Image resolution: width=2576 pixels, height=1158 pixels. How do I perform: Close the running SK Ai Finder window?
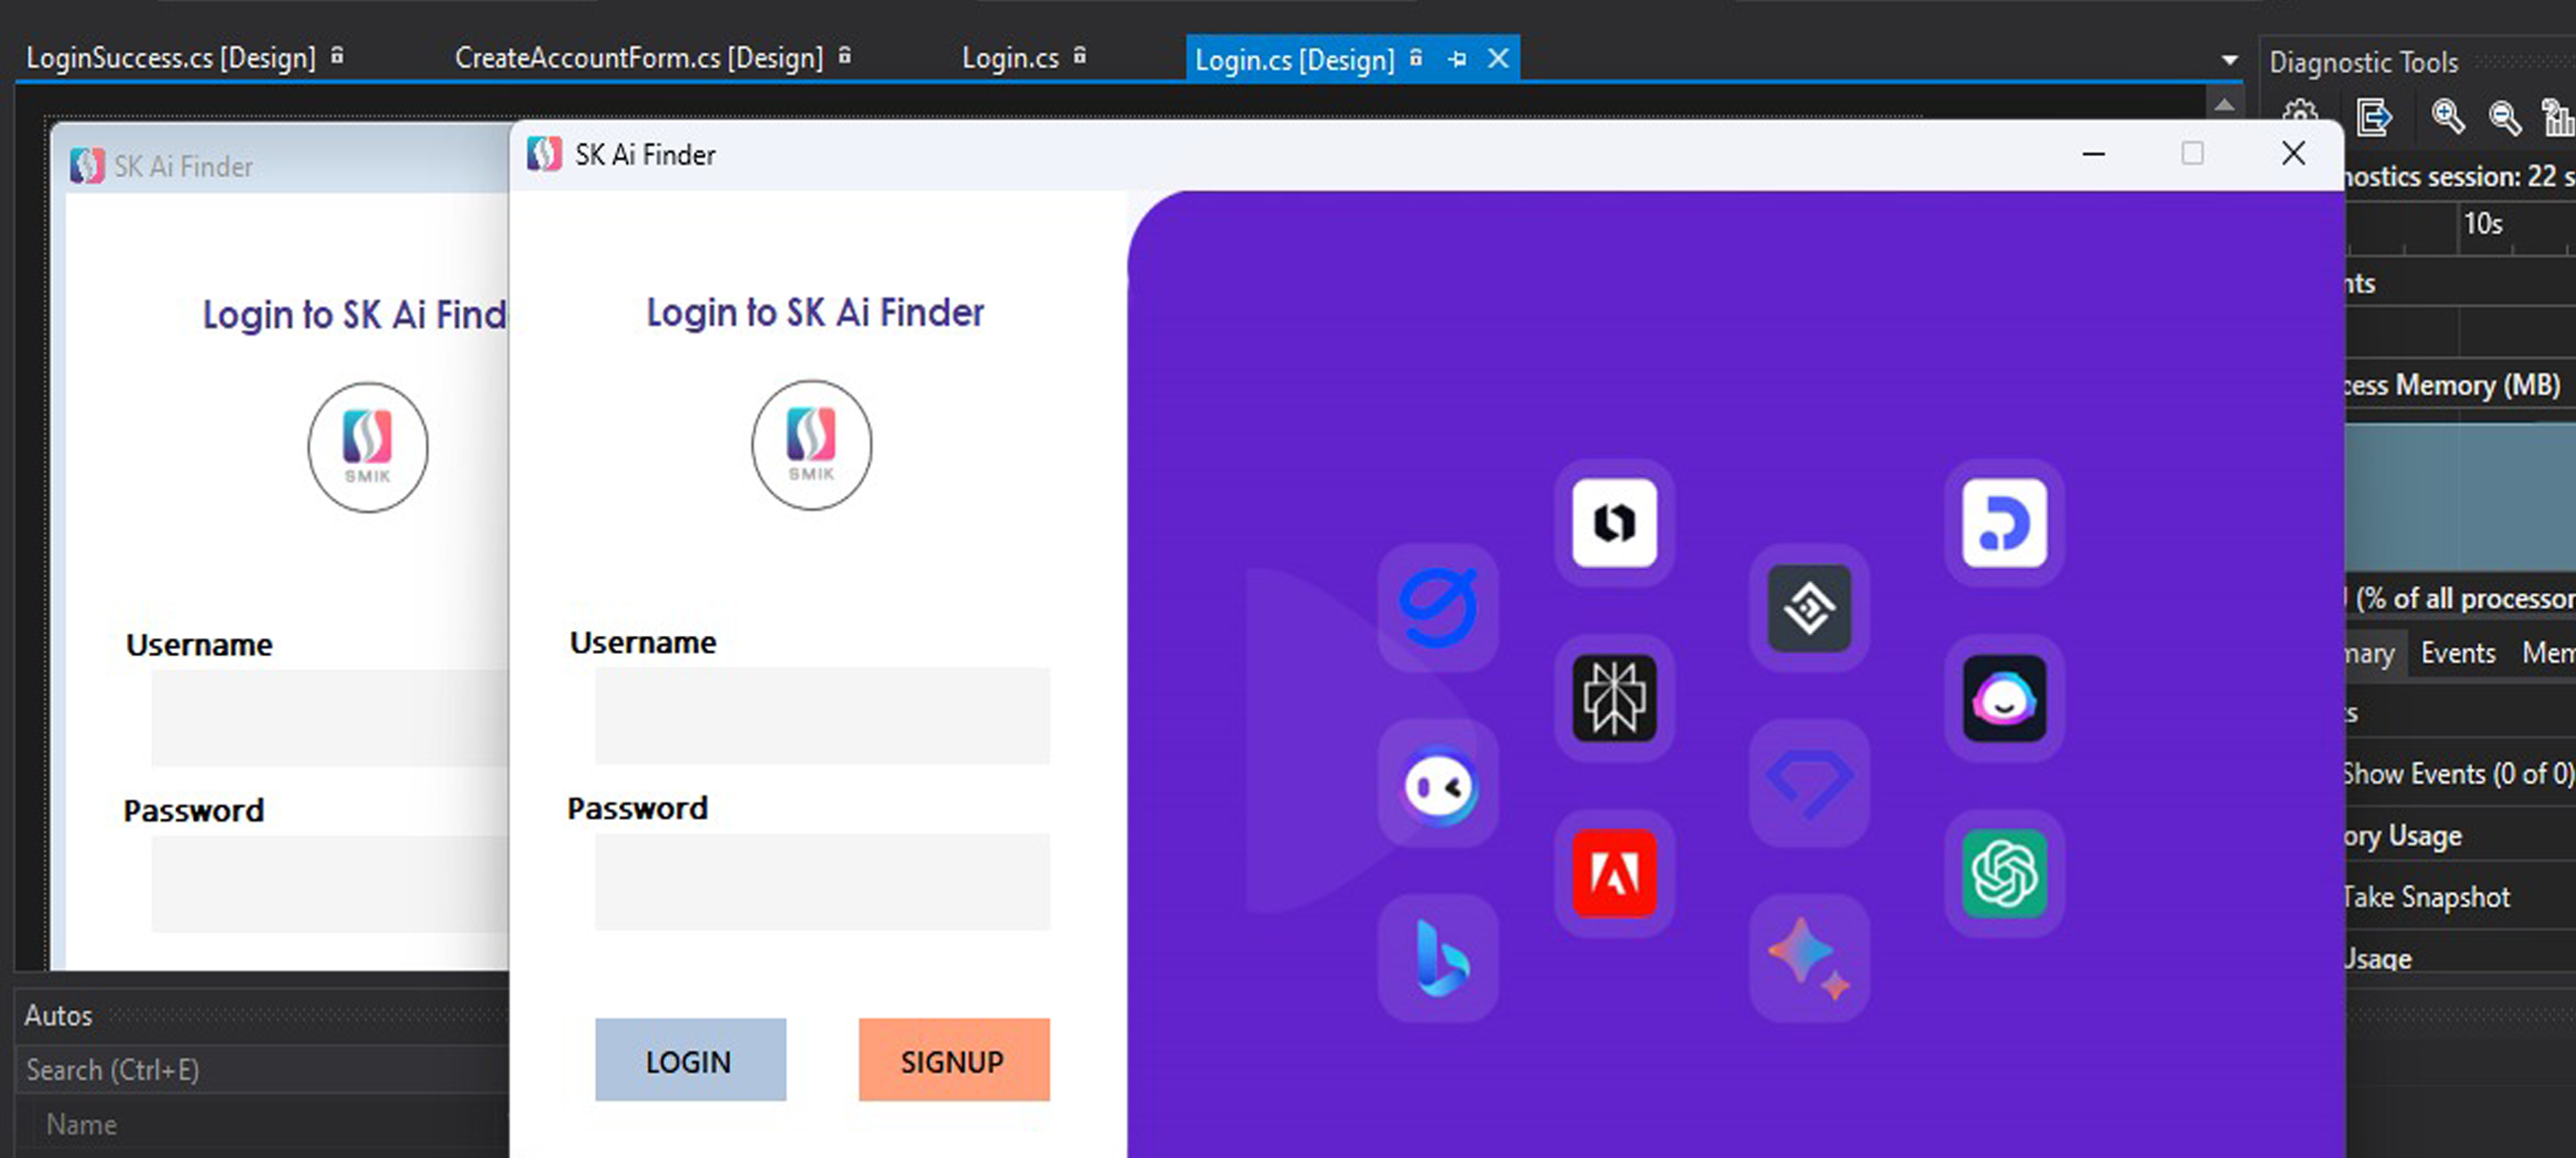[x=2294, y=153]
